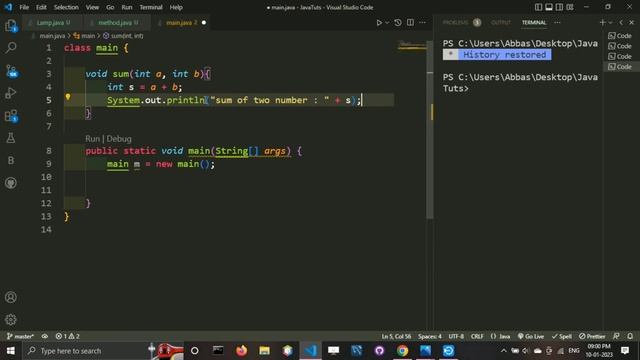Screen dimensions: 640x360
Task: Click the code minimap preview
Action: 412,46
